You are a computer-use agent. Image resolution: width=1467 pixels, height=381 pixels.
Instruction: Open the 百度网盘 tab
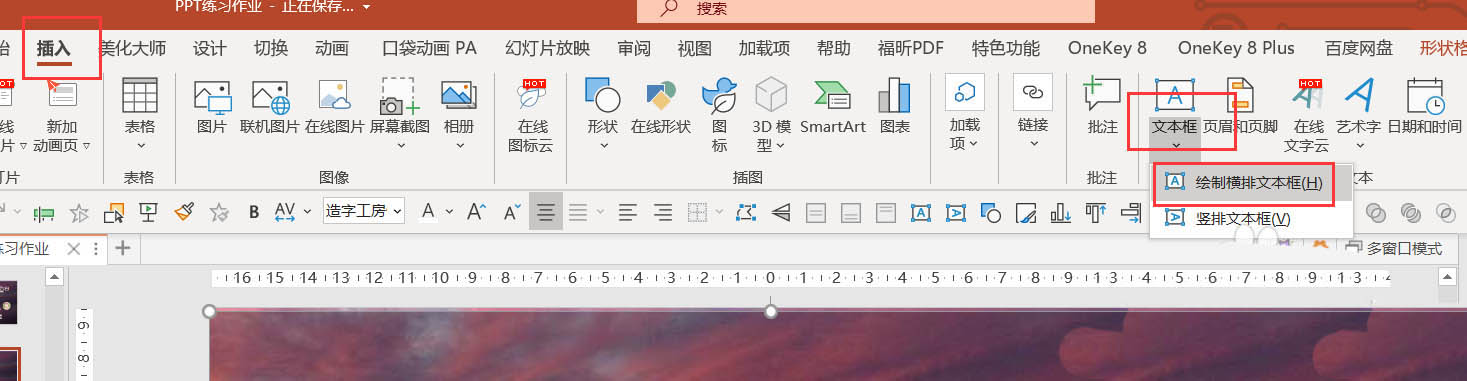(x=1359, y=48)
